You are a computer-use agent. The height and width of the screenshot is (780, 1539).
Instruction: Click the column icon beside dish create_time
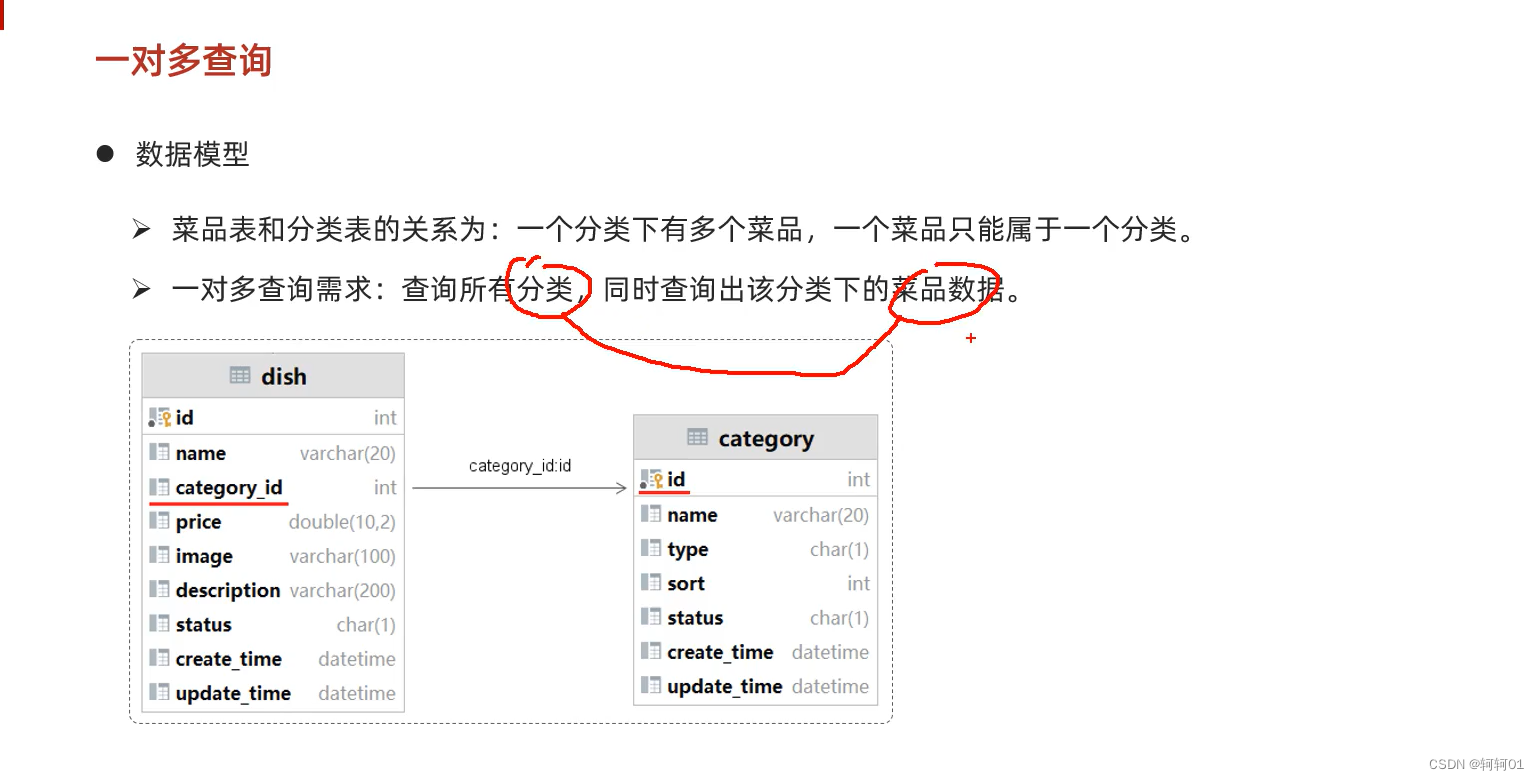pyautogui.click(x=160, y=658)
